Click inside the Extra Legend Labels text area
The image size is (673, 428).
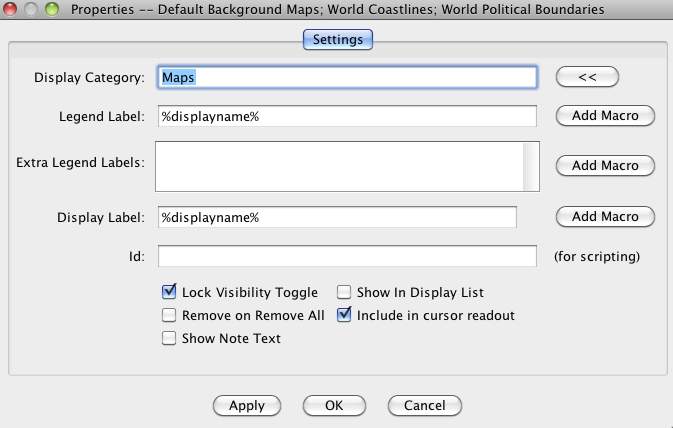[x=339, y=165]
